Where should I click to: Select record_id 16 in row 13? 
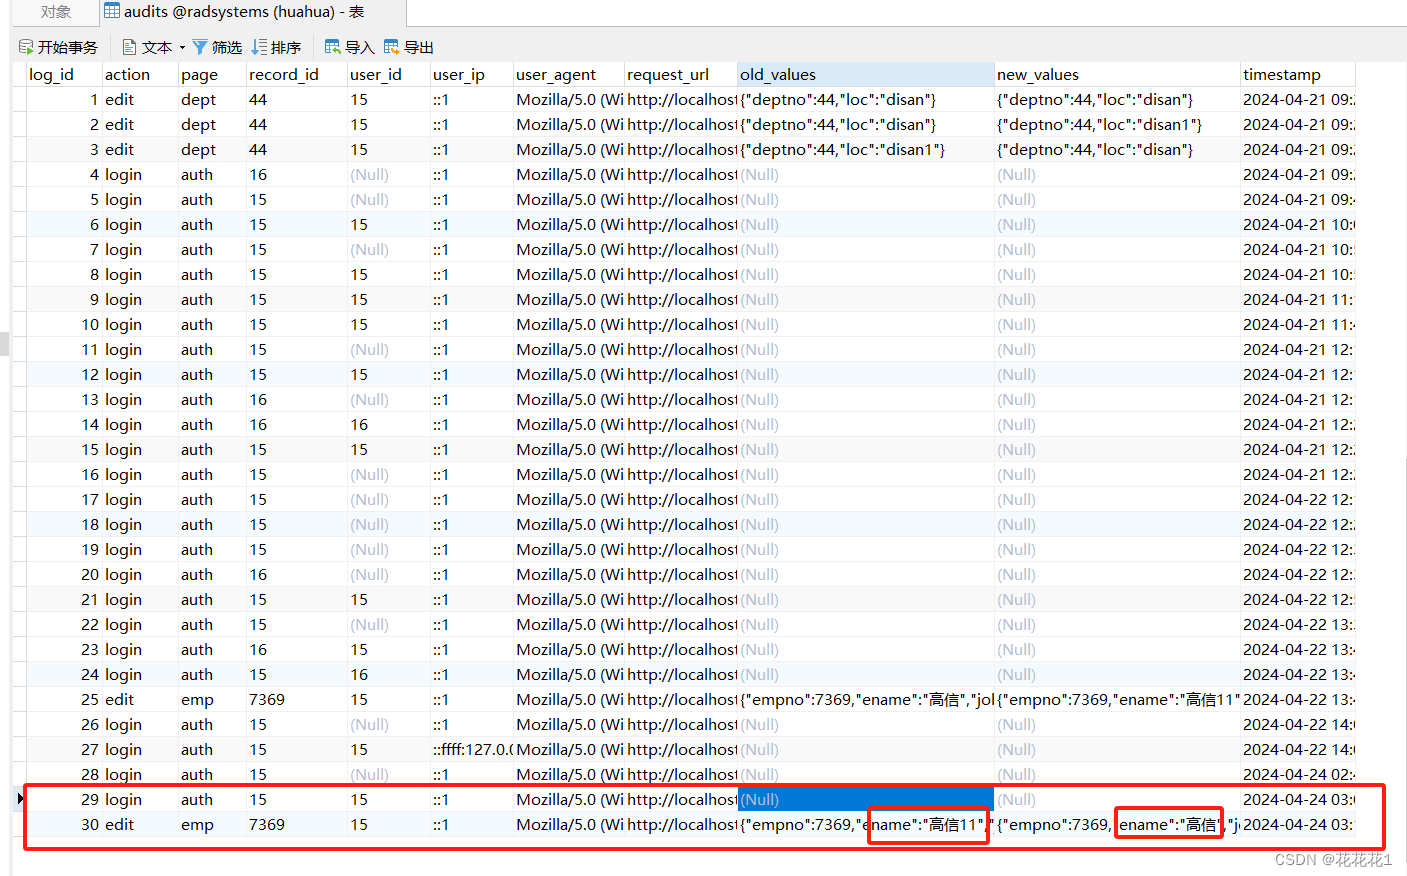[296, 399]
